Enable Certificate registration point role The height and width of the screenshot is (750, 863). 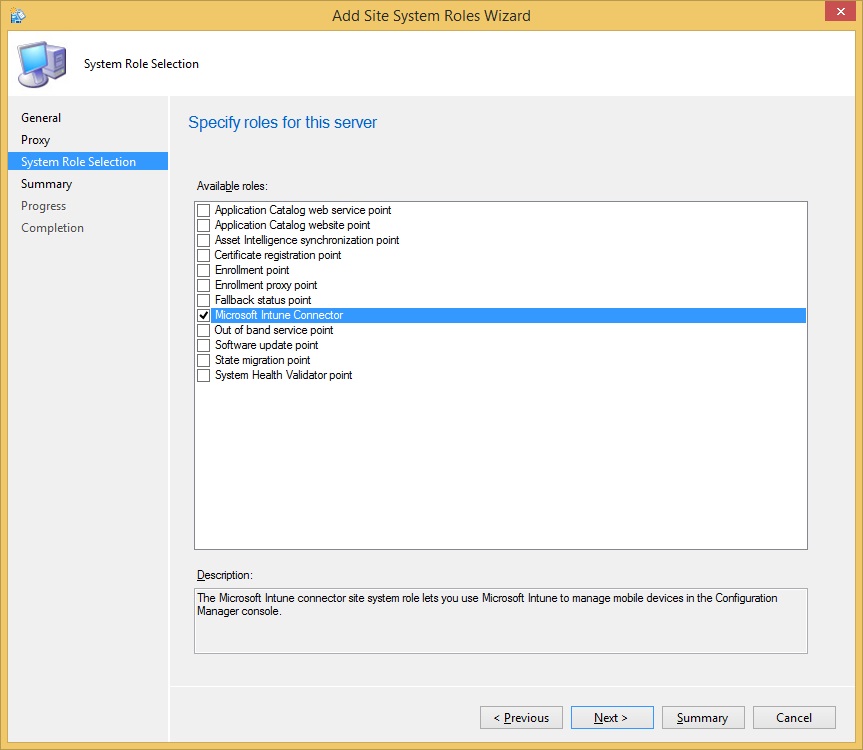[204, 255]
